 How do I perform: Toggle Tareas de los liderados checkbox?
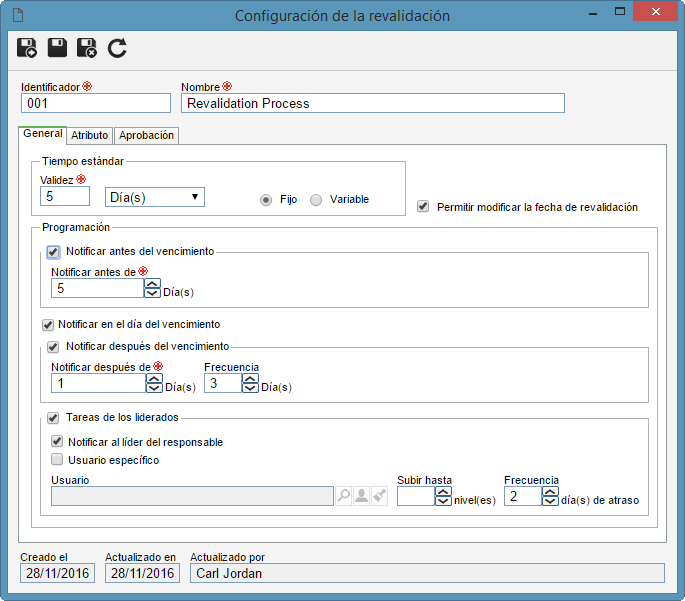pyautogui.click(x=53, y=418)
